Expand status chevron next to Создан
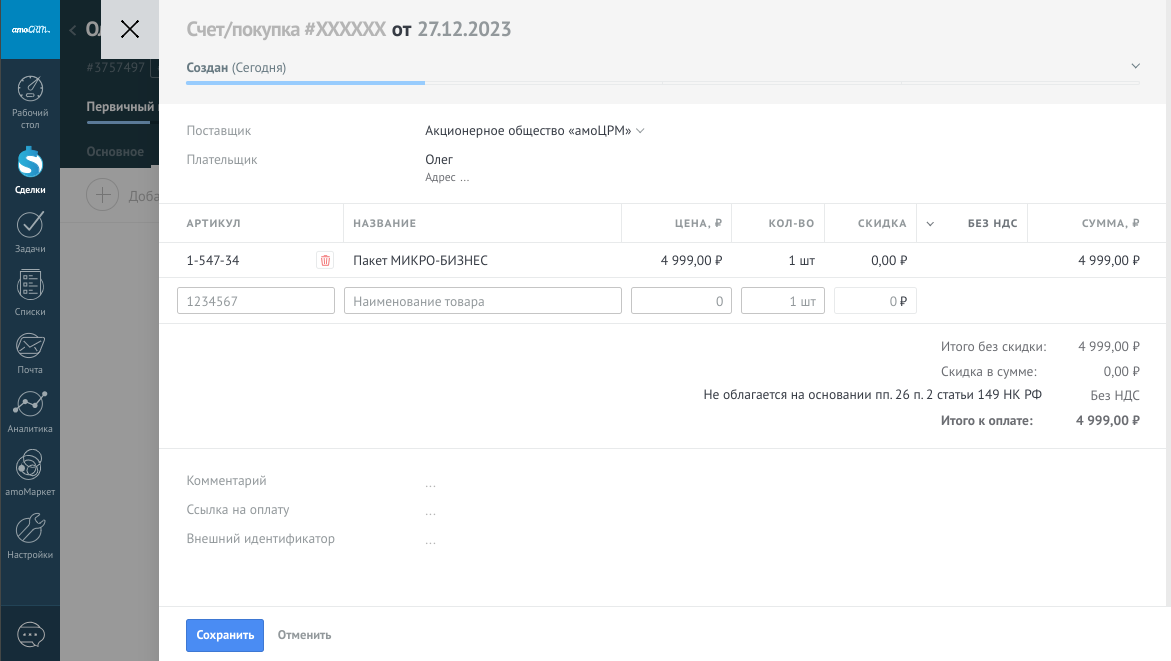Viewport: 1171px width, 661px height. [x=1135, y=66]
